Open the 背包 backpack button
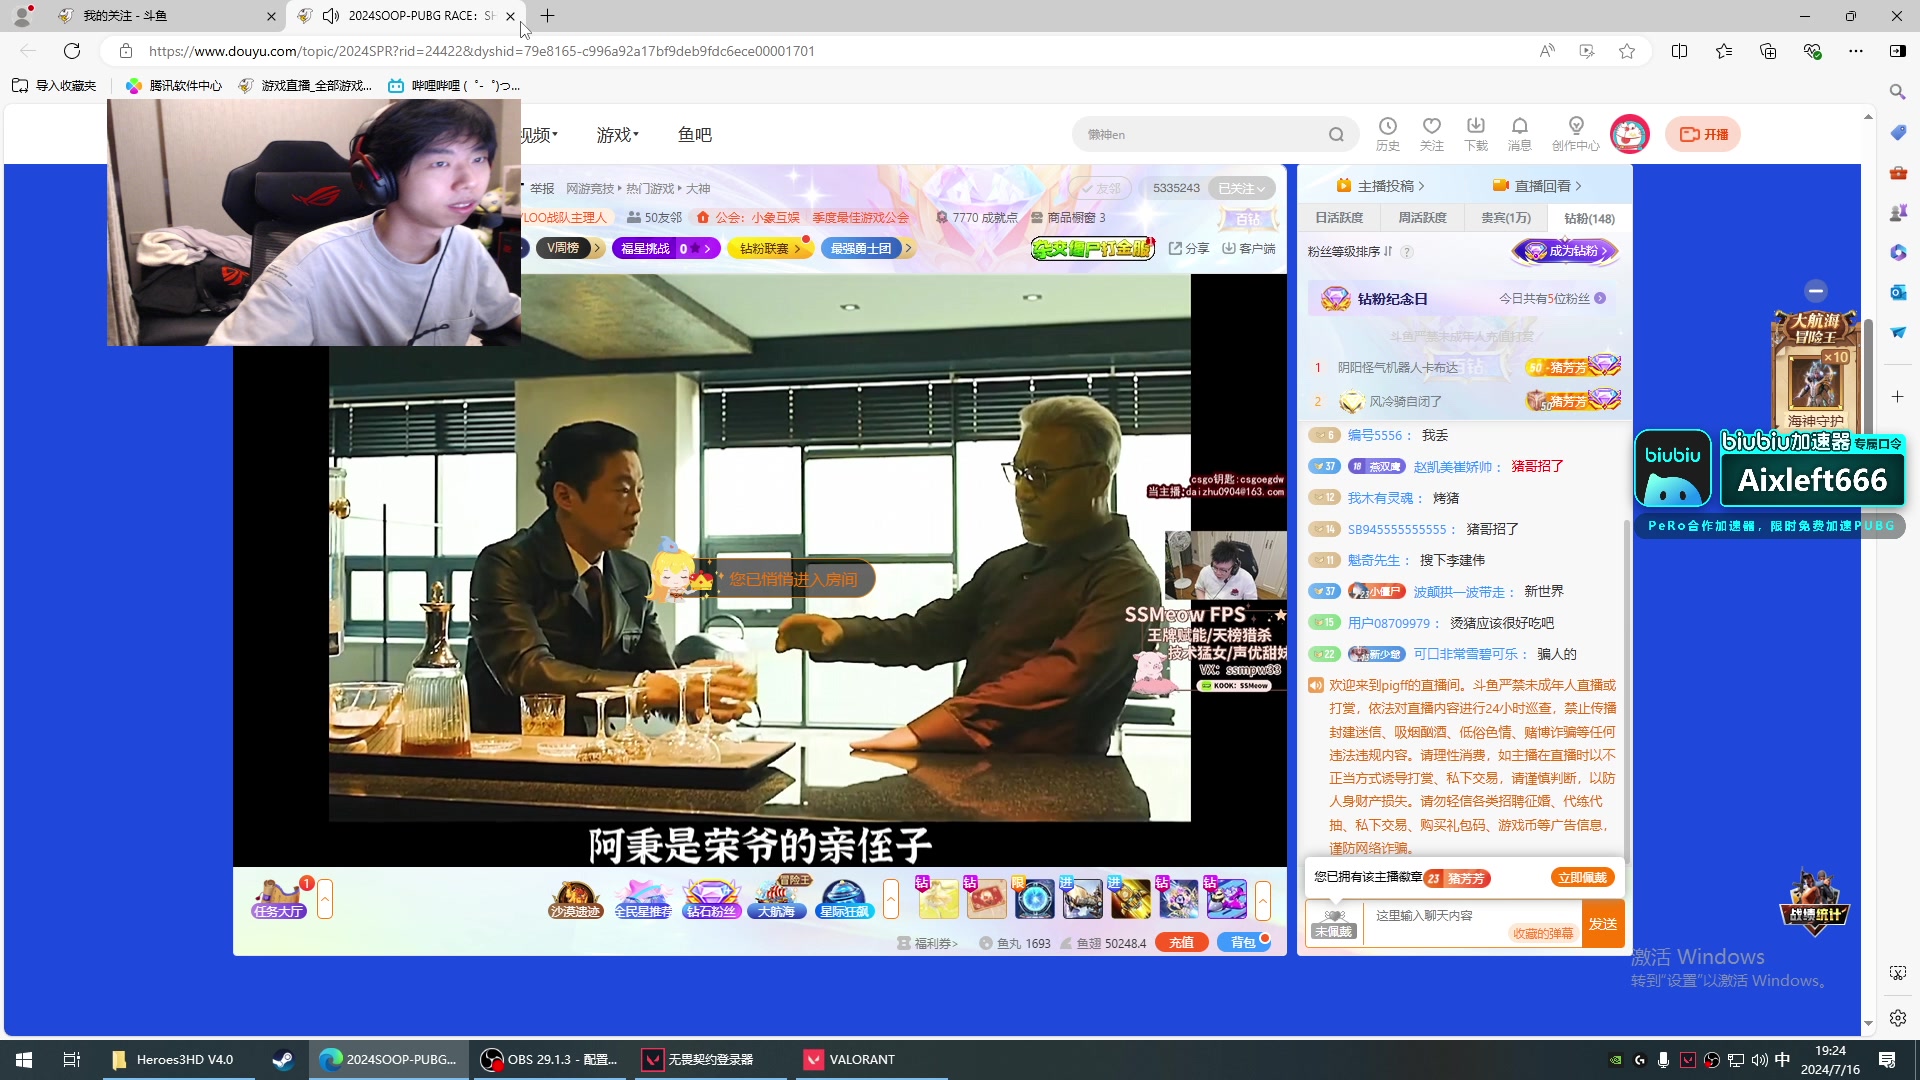The width and height of the screenshot is (1920, 1080). pyautogui.click(x=1243, y=943)
